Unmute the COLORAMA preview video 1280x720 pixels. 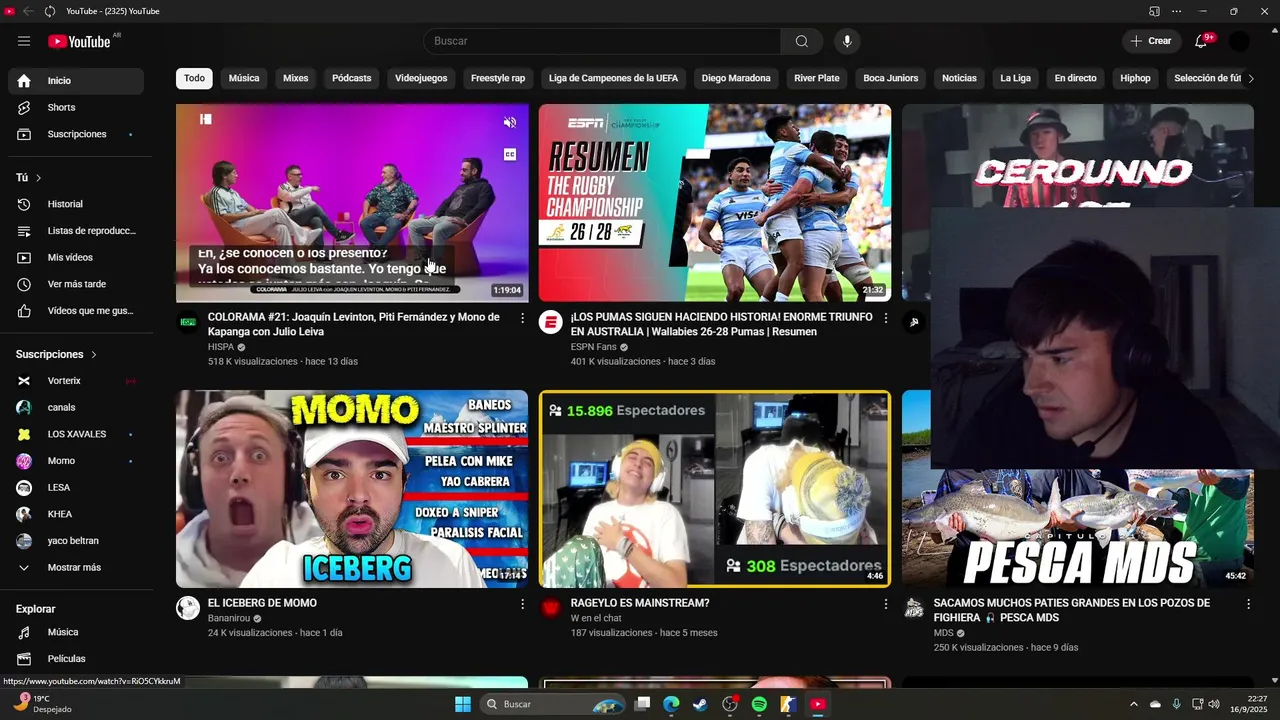[510, 122]
